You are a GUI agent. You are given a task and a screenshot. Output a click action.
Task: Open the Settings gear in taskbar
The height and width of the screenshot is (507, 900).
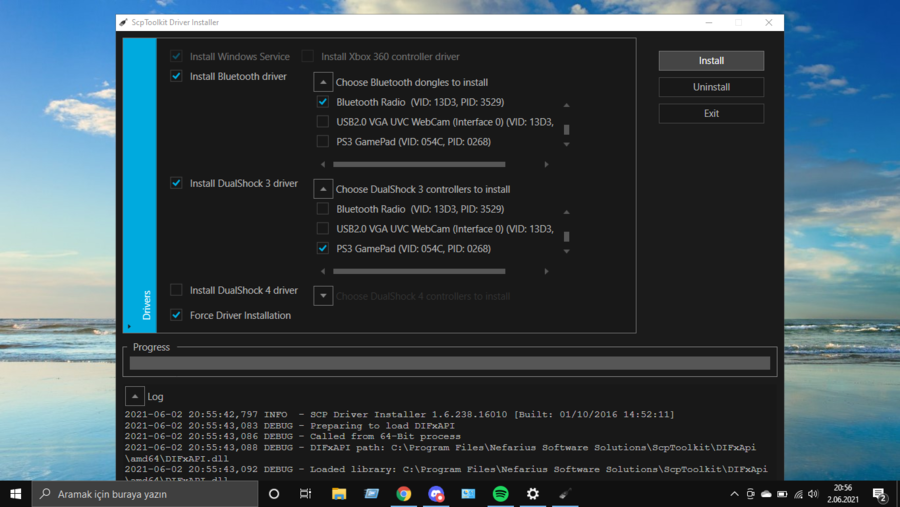pyautogui.click(x=533, y=494)
